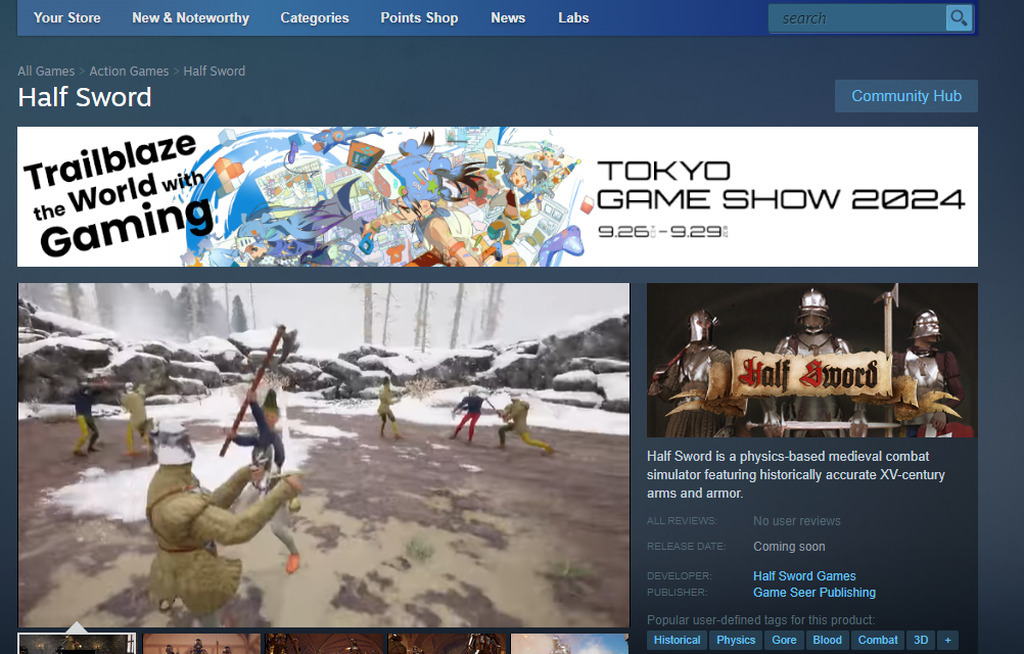Click the Half Sword game logo image
The width and height of the screenshot is (1024, 654).
pyautogui.click(x=812, y=361)
